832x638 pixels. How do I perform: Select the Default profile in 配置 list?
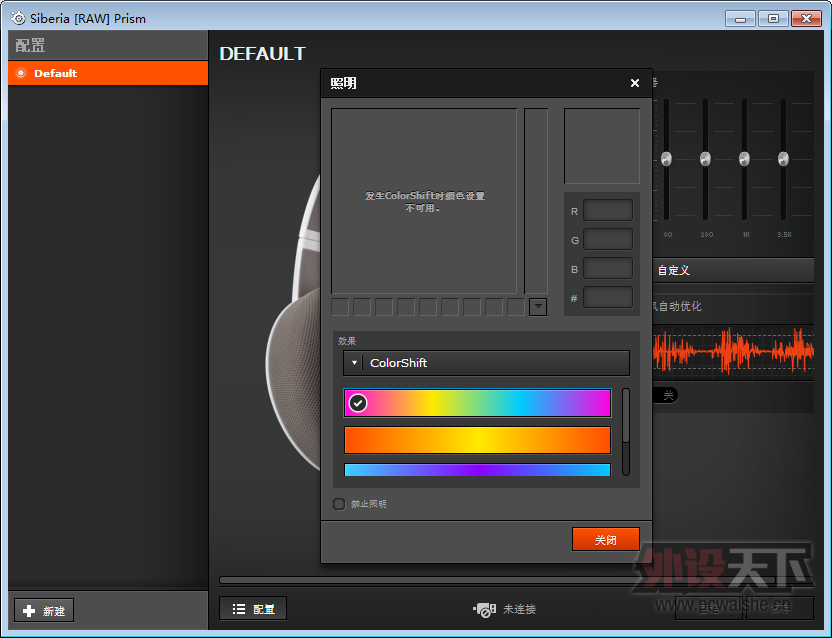pyautogui.click(x=108, y=73)
